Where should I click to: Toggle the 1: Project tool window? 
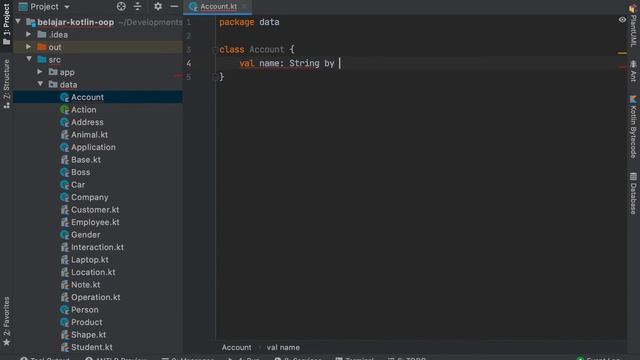click(7, 24)
